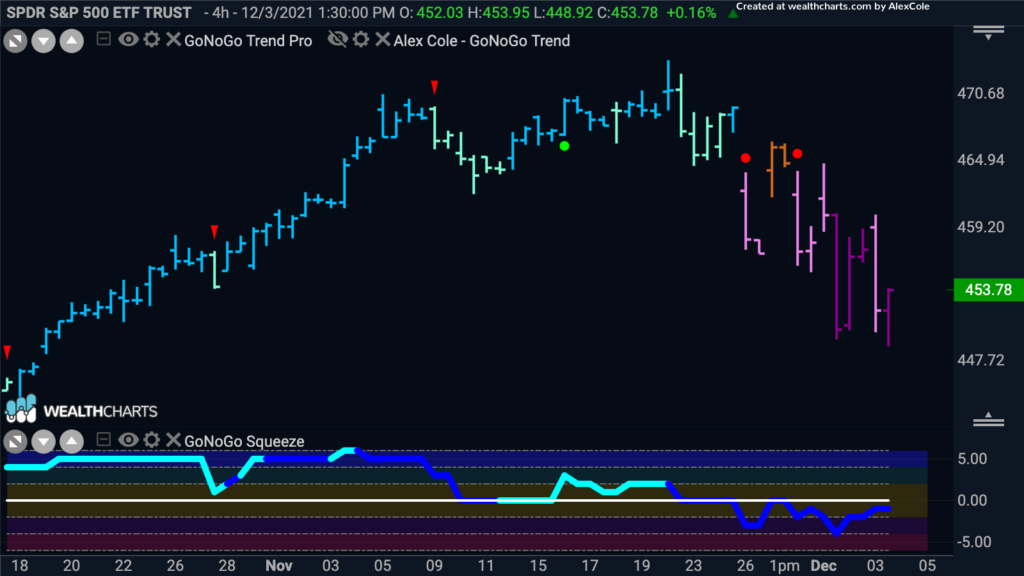The width and height of the screenshot is (1024, 576).
Task: Click the WealthCharts logo
Action: point(82,410)
